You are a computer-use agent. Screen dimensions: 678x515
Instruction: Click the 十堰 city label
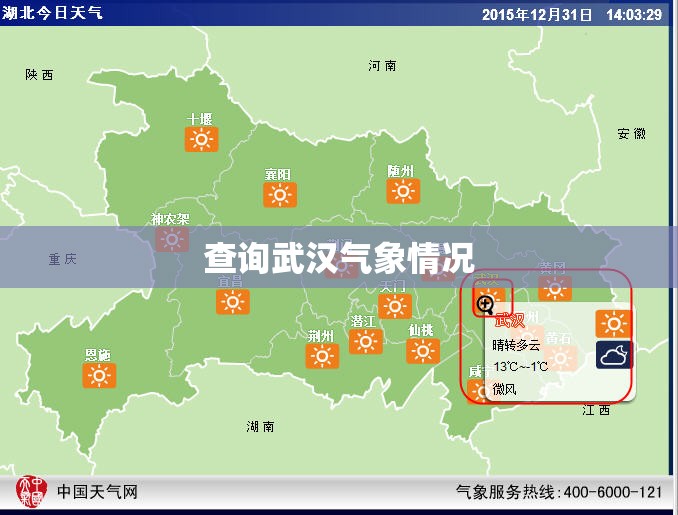pos(200,119)
